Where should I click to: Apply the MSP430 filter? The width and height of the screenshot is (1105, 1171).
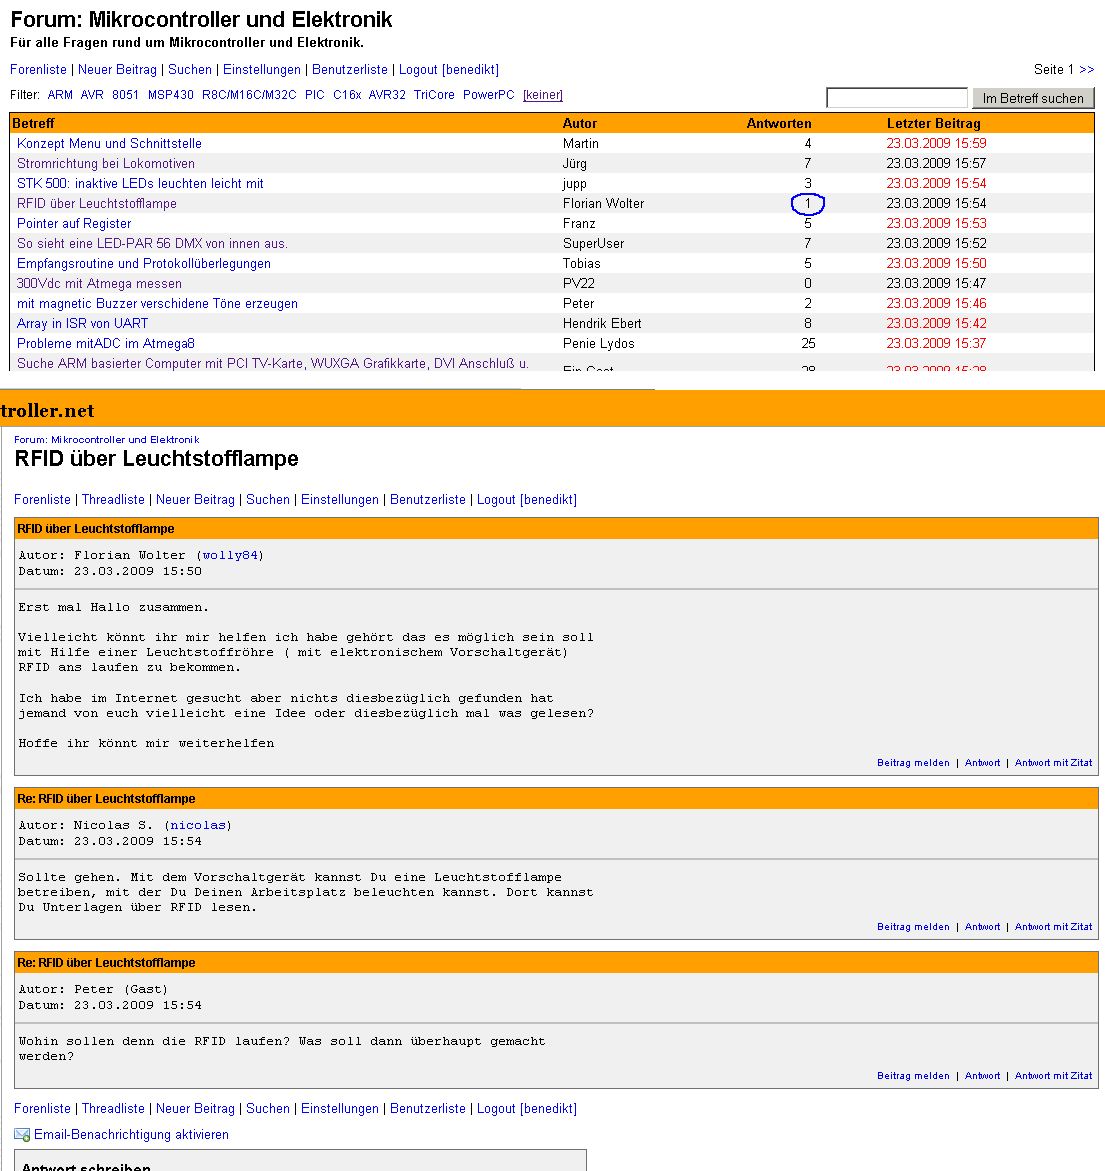tap(170, 95)
